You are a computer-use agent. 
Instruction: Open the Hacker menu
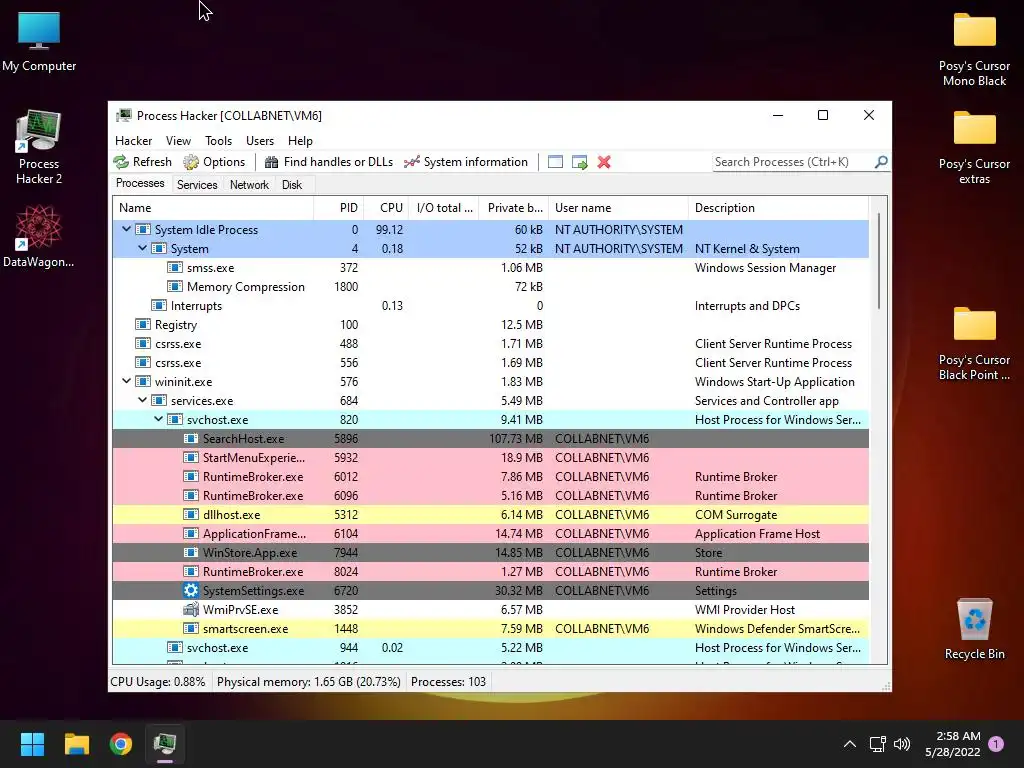(133, 140)
